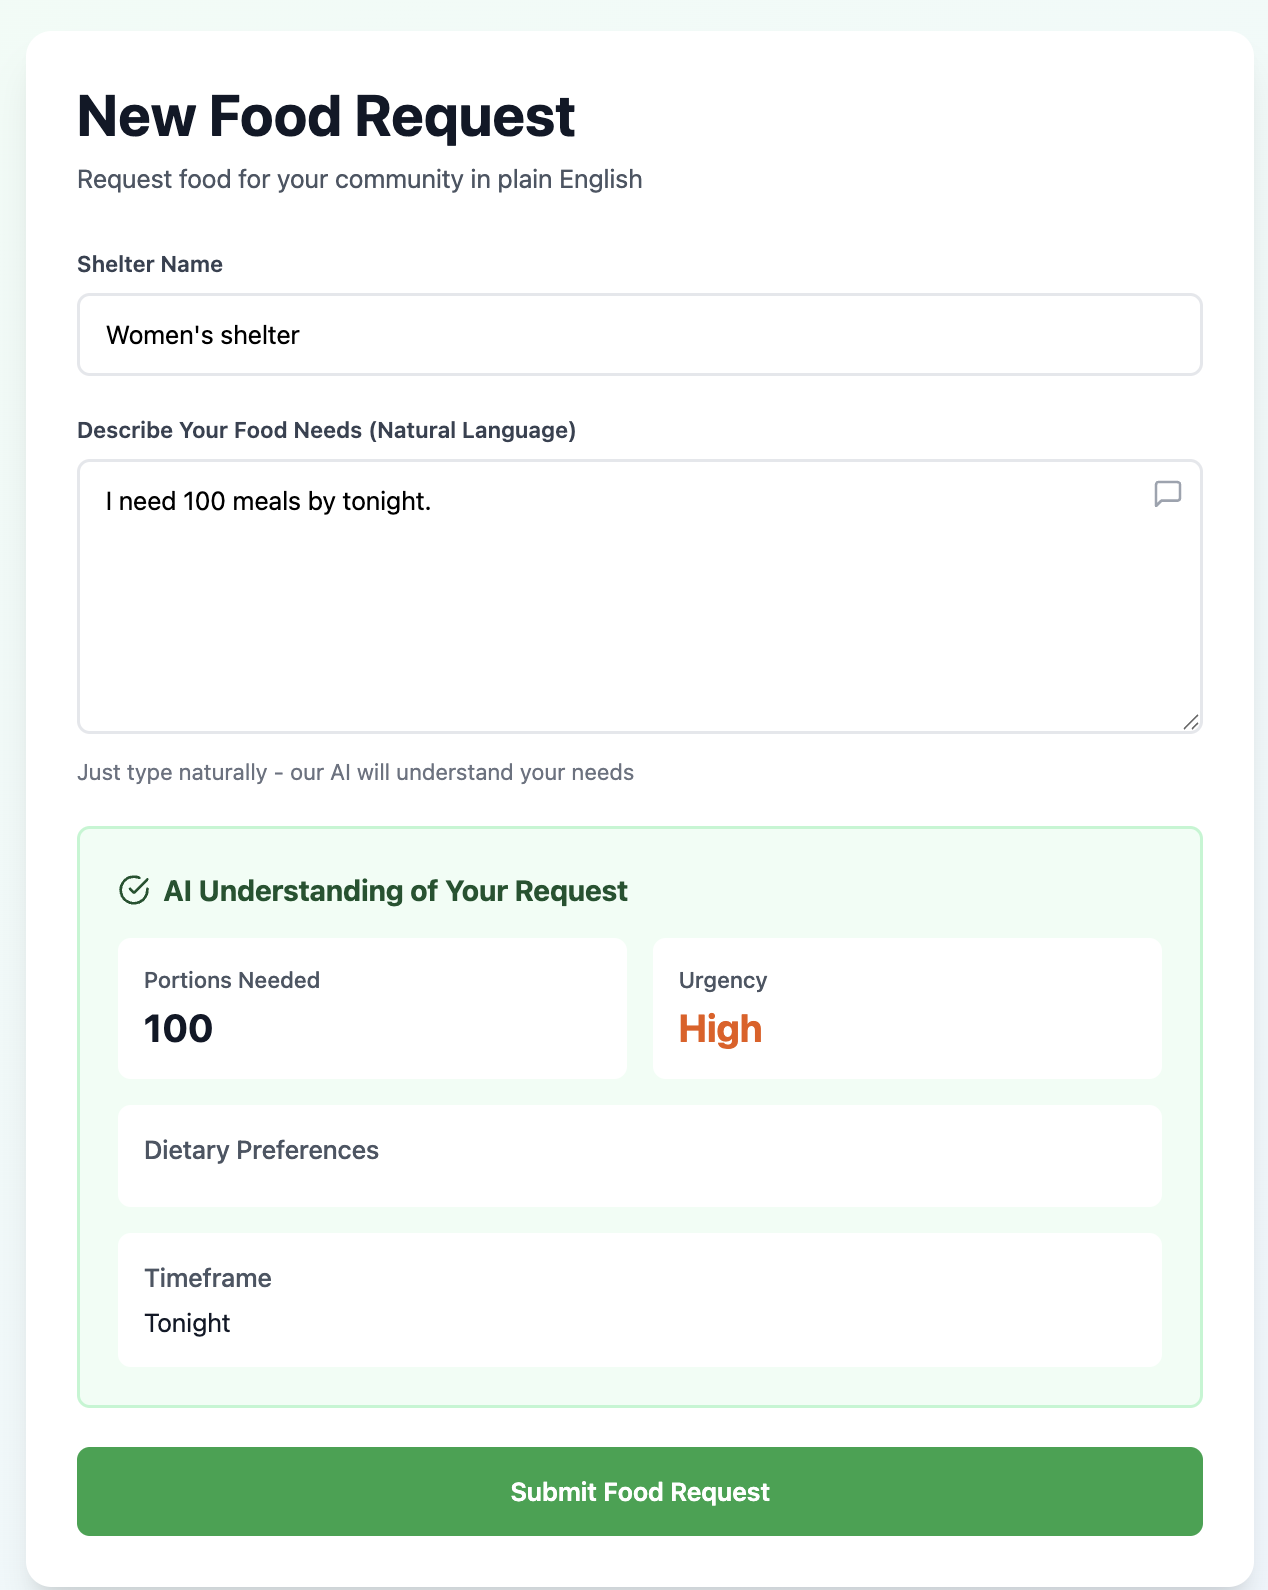Viewport: 1268px width, 1590px height.
Task: Click the 'AI Understanding of Your Request' title
Action: [x=395, y=891]
